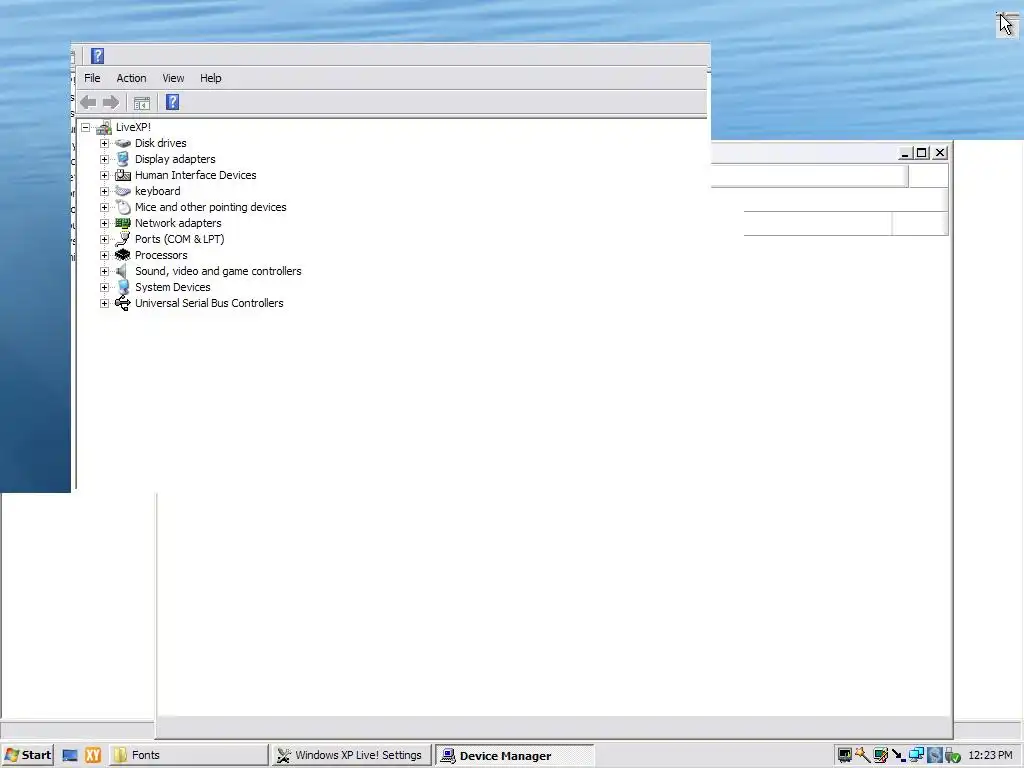Select the Display adapters icon
The width and height of the screenshot is (1024, 768).
pyautogui.click(x=123, y=159)
